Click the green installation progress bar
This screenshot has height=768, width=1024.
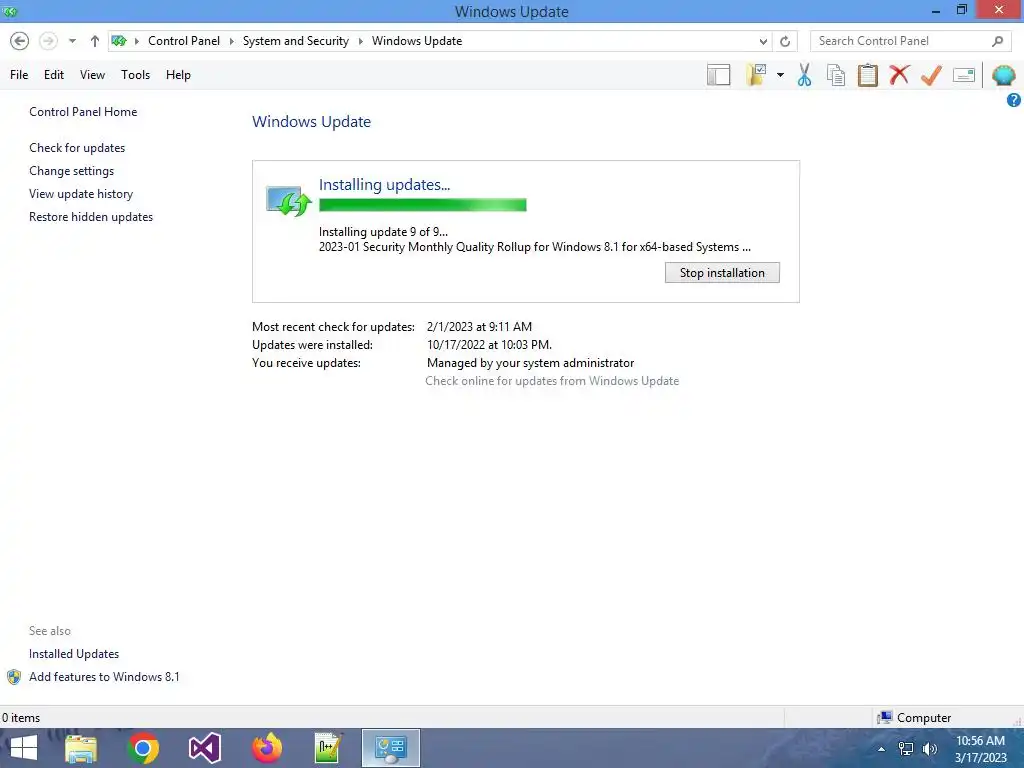[x=423, y=205]
